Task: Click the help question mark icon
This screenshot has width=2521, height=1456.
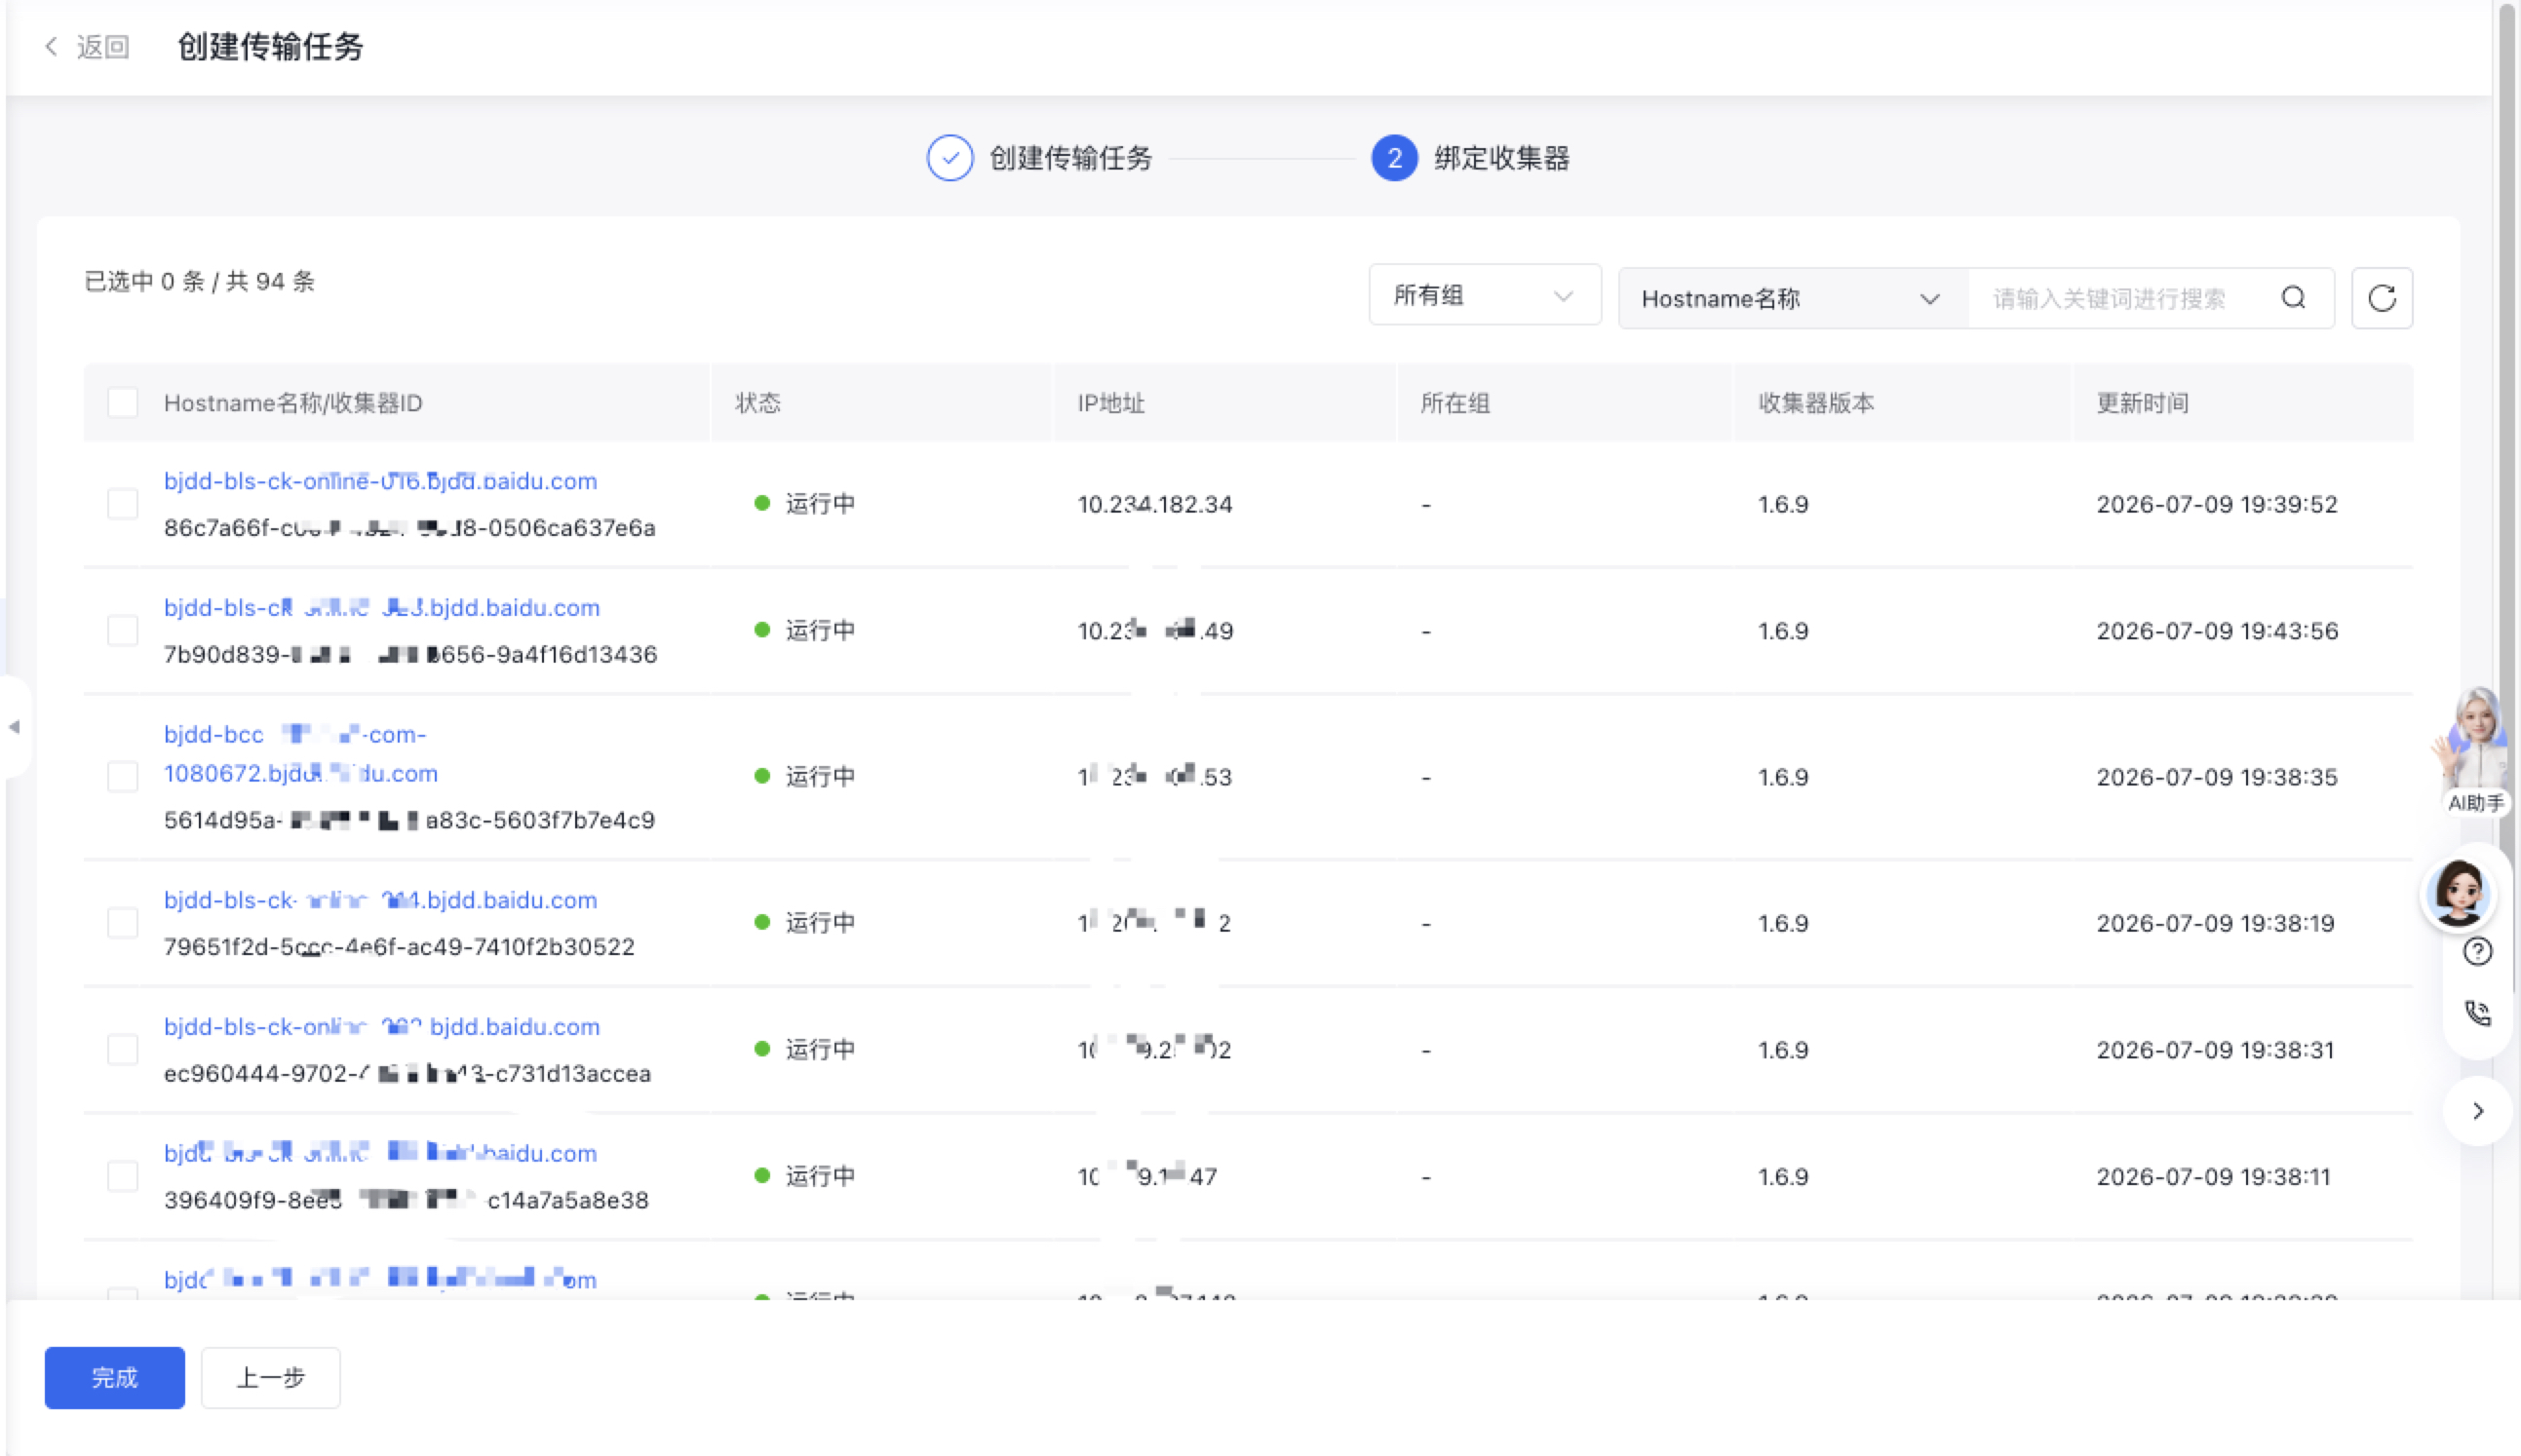Action: tap(2477, 951)
